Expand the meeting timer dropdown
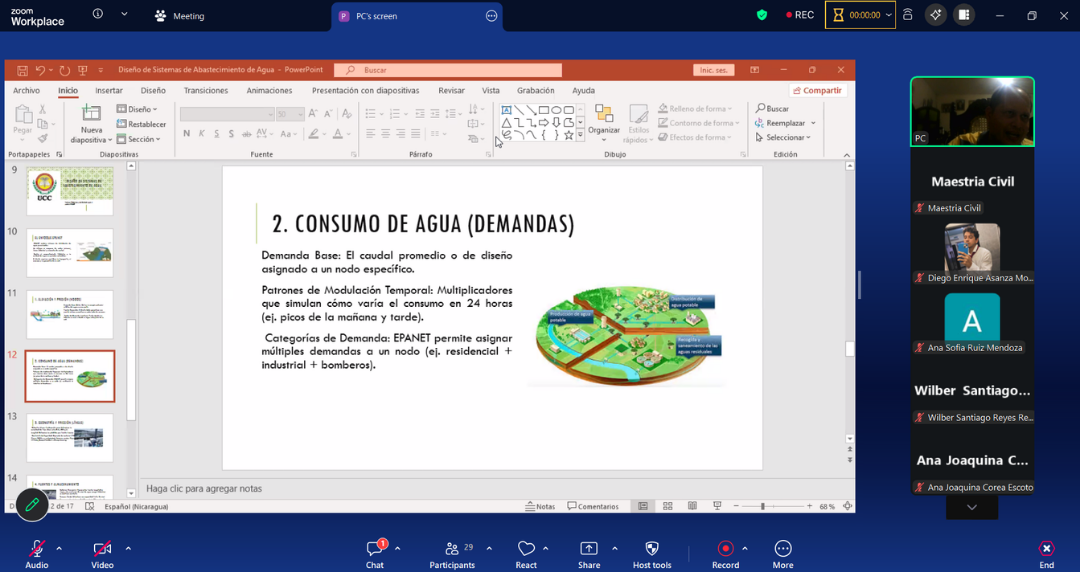Screen dimensions: 1080x573 pos(888,15)
